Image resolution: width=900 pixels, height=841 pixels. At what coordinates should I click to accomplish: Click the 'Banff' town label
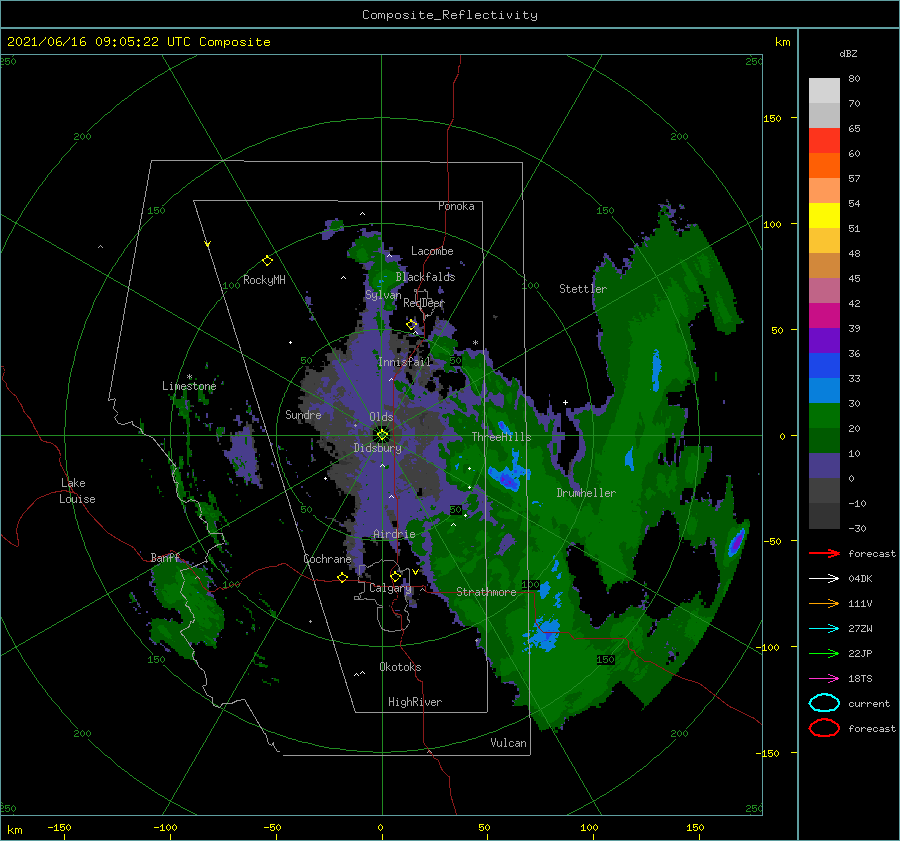[x=165, y=557]
